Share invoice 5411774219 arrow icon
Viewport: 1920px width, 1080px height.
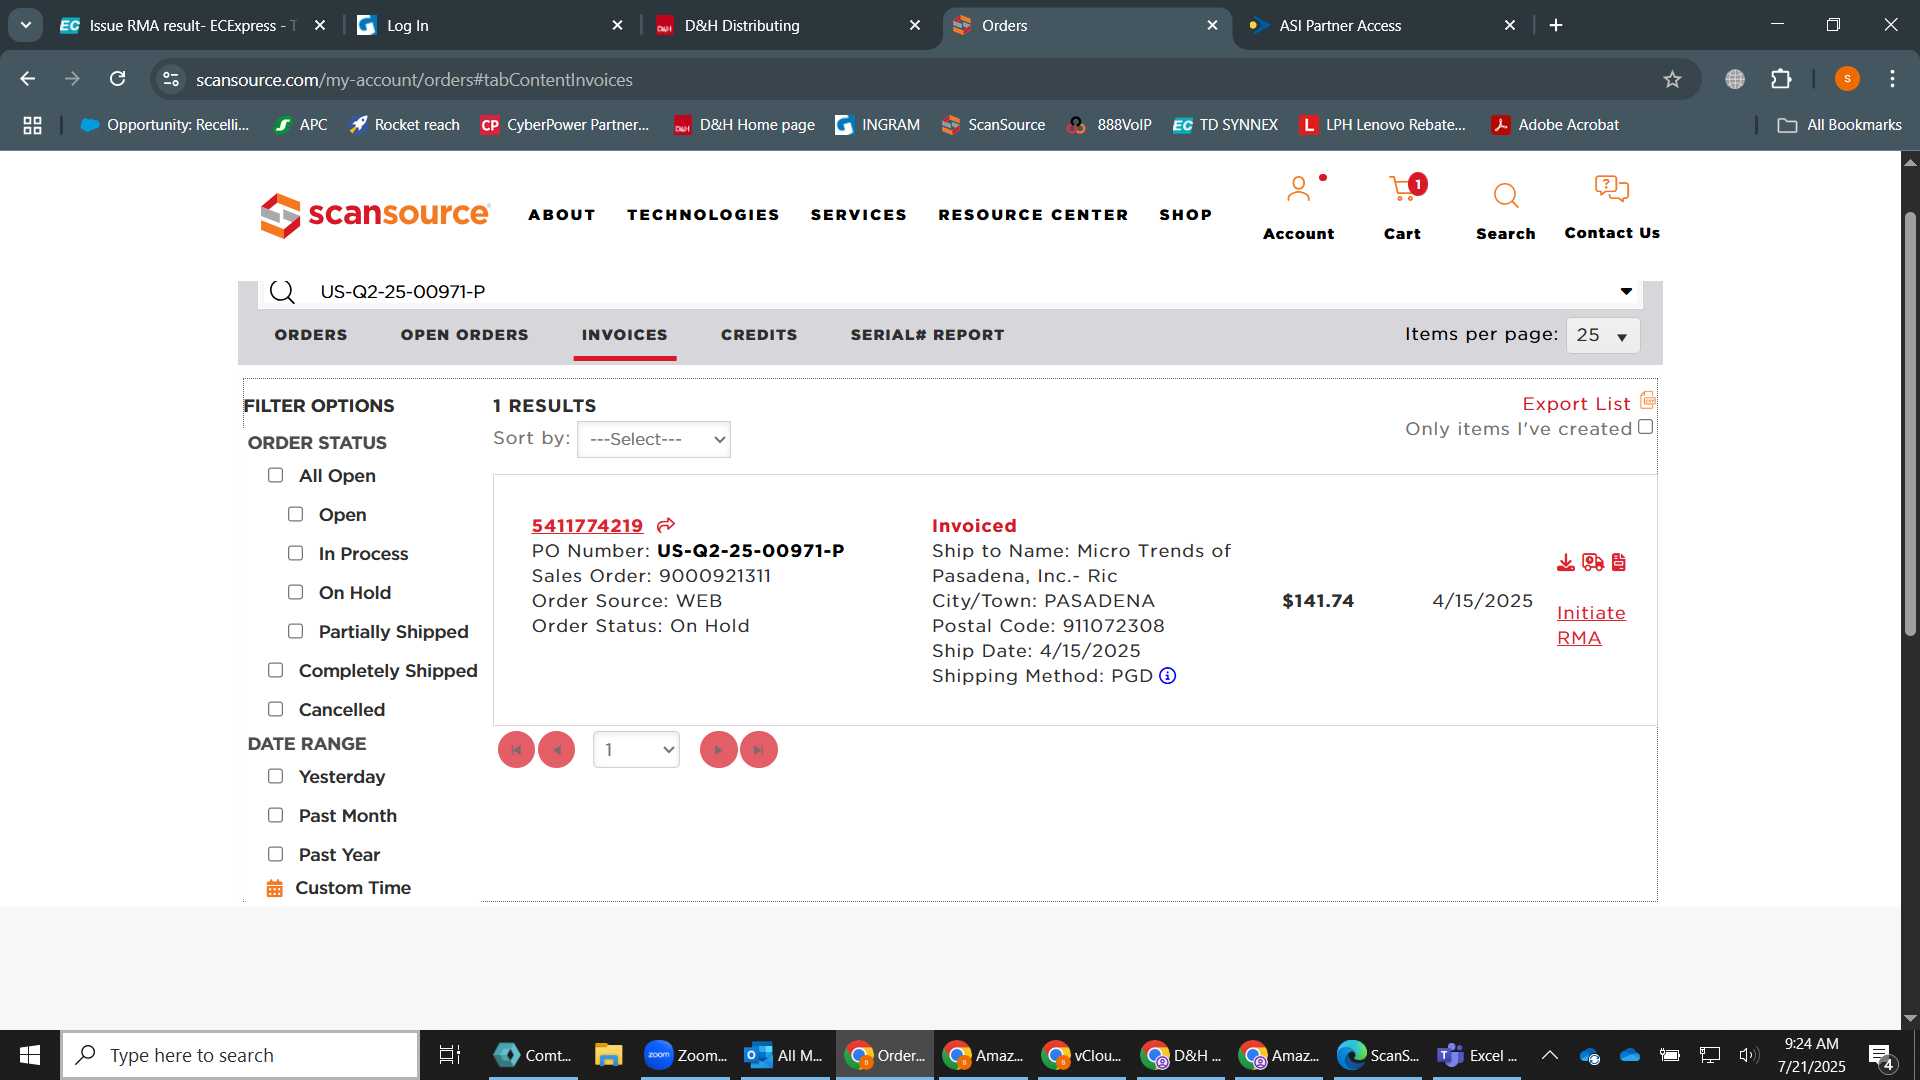666,525
